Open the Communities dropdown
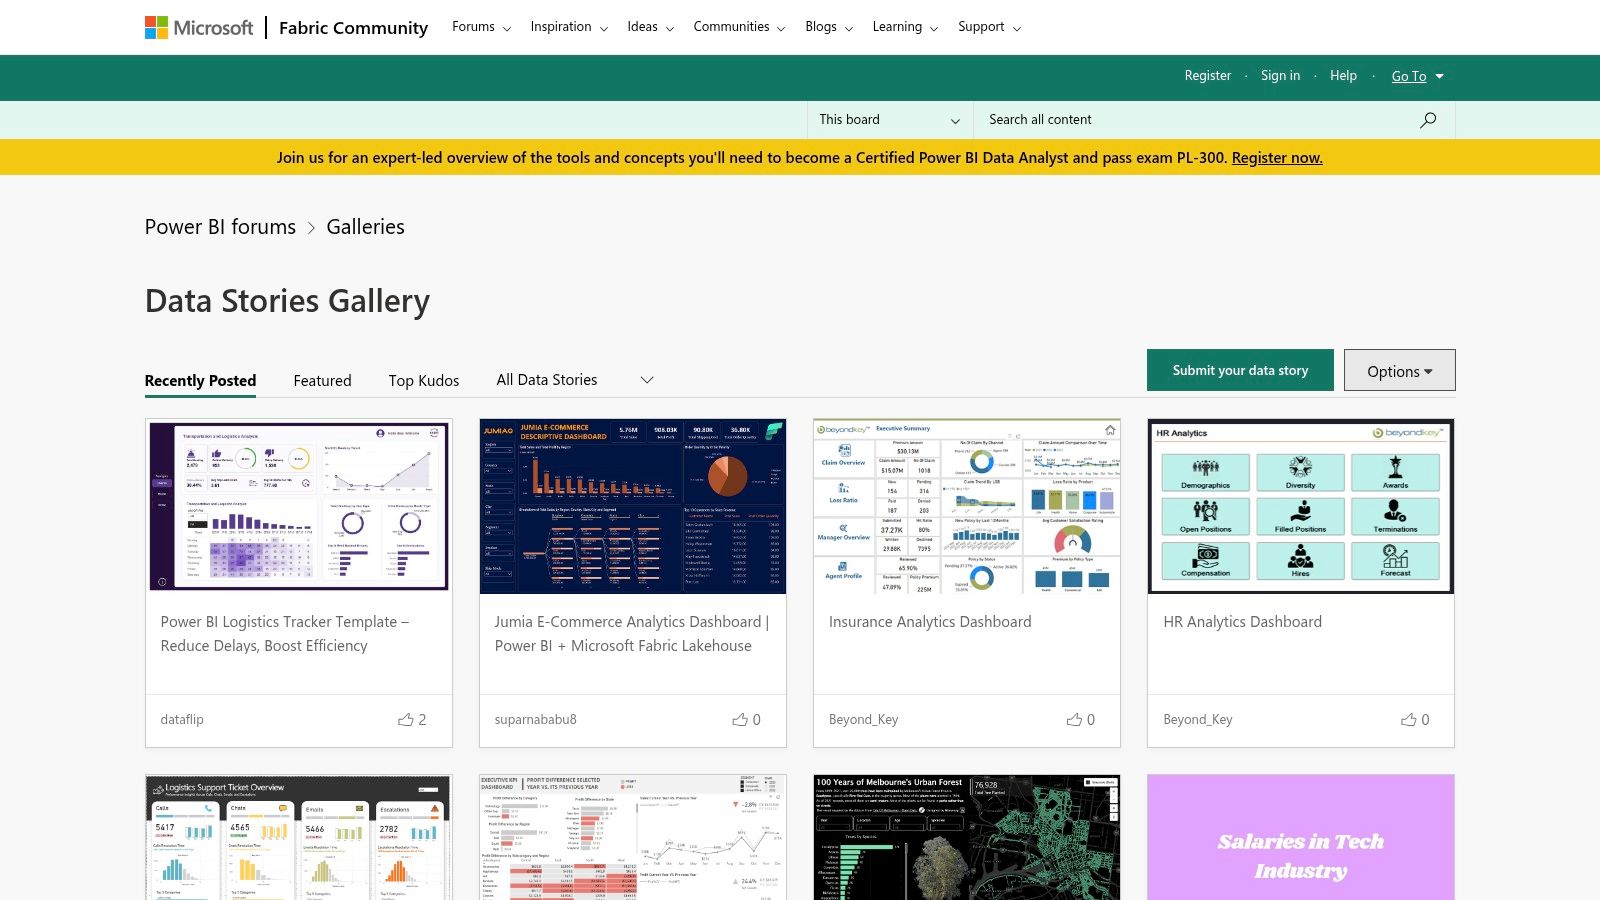The height and width of the screenshot is (900, 1600). coord(739,27)
